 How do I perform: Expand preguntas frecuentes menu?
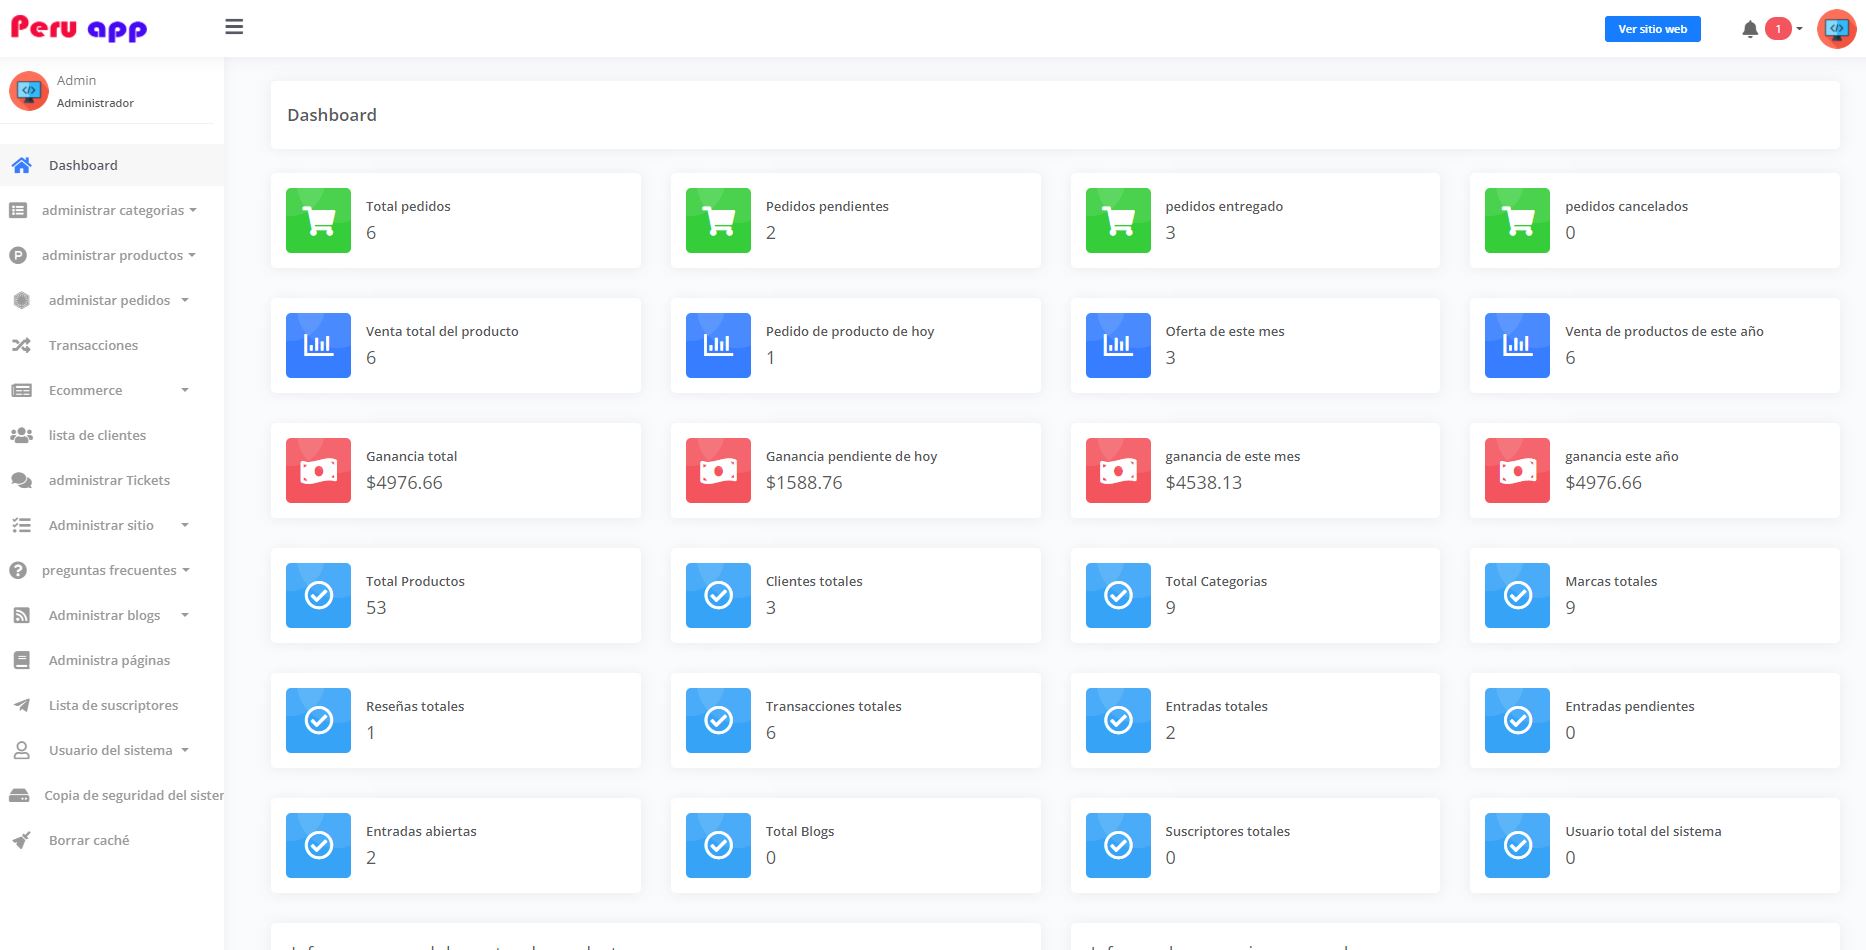pos(112,570)
